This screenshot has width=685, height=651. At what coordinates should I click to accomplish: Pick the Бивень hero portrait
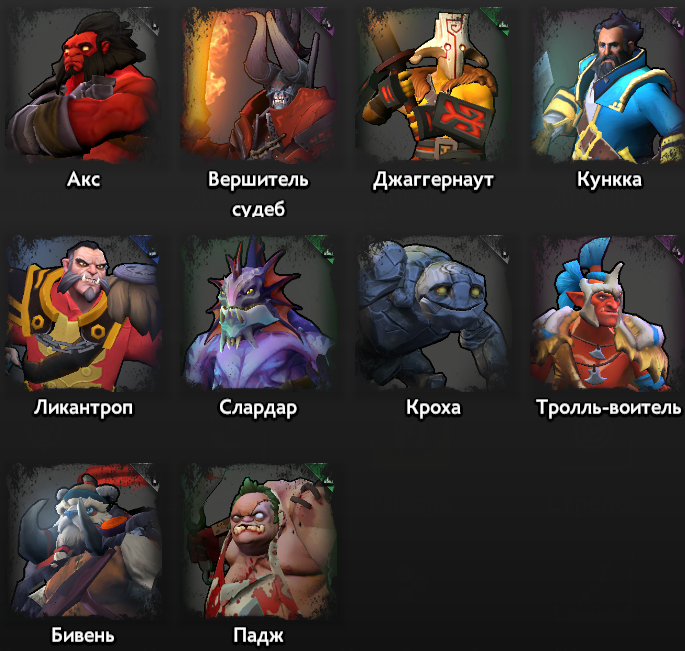click(83, 541)
